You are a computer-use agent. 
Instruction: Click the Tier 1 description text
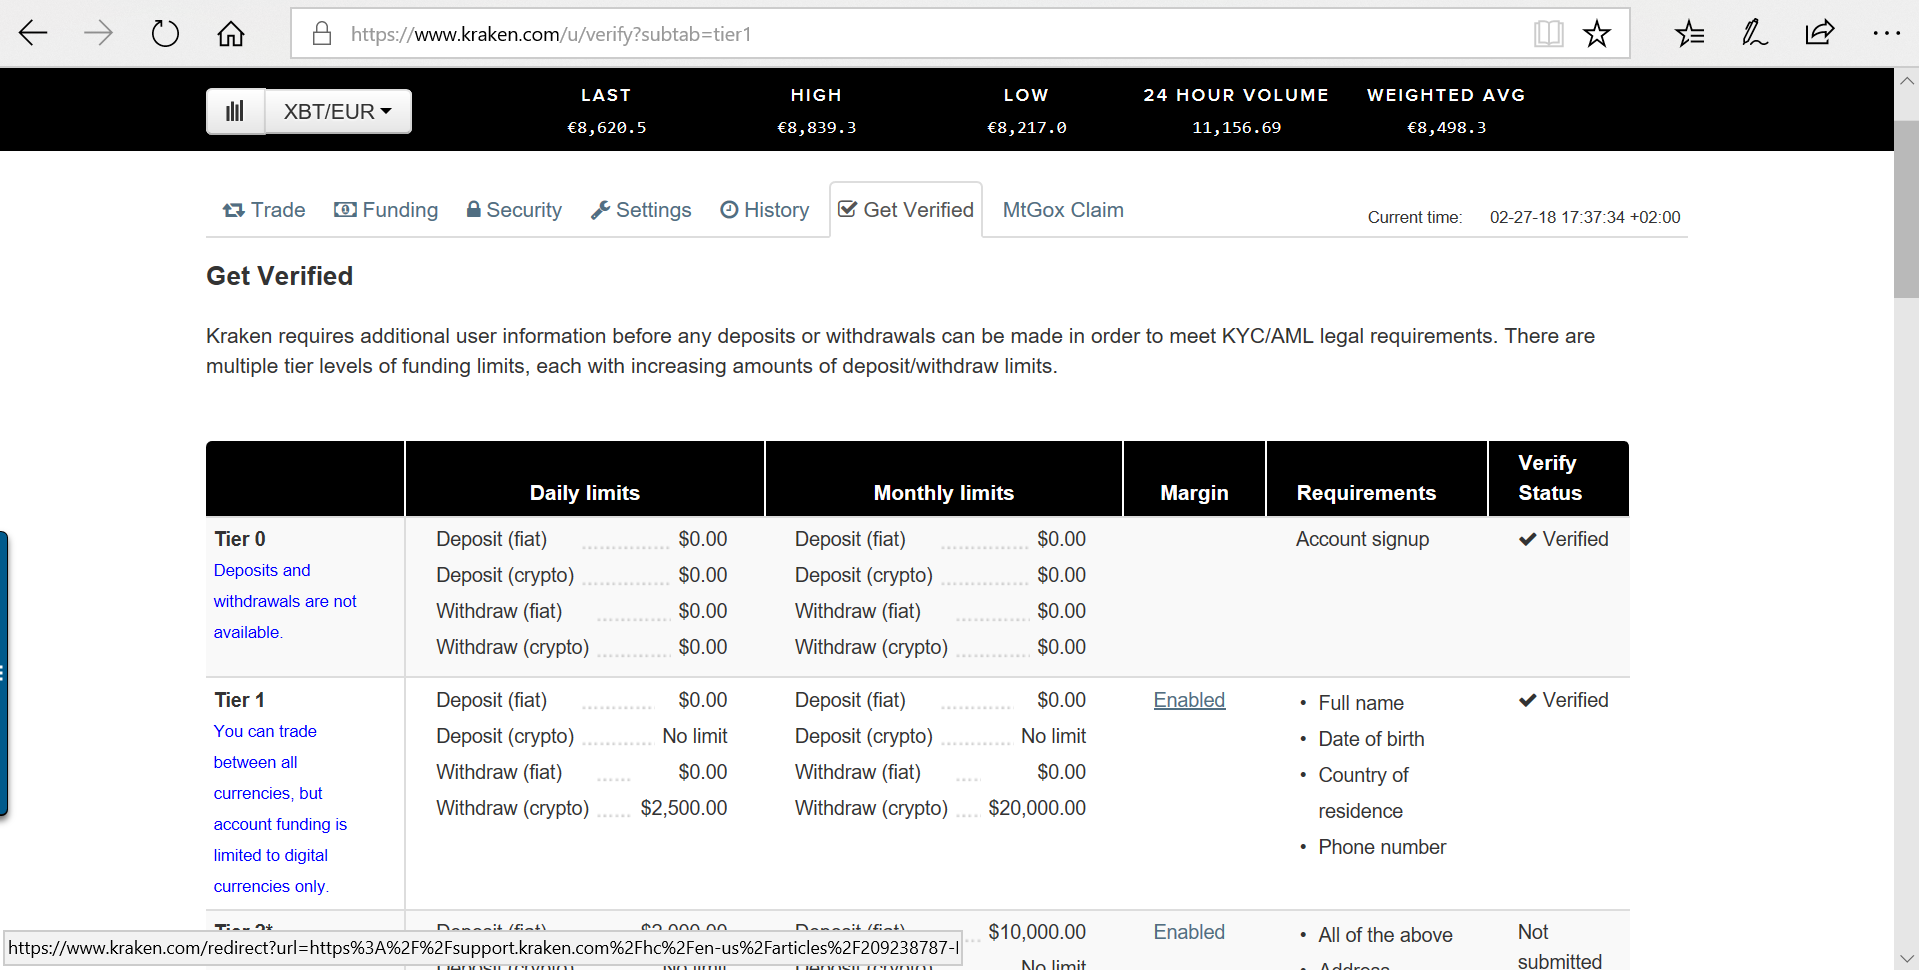point(280,808)
